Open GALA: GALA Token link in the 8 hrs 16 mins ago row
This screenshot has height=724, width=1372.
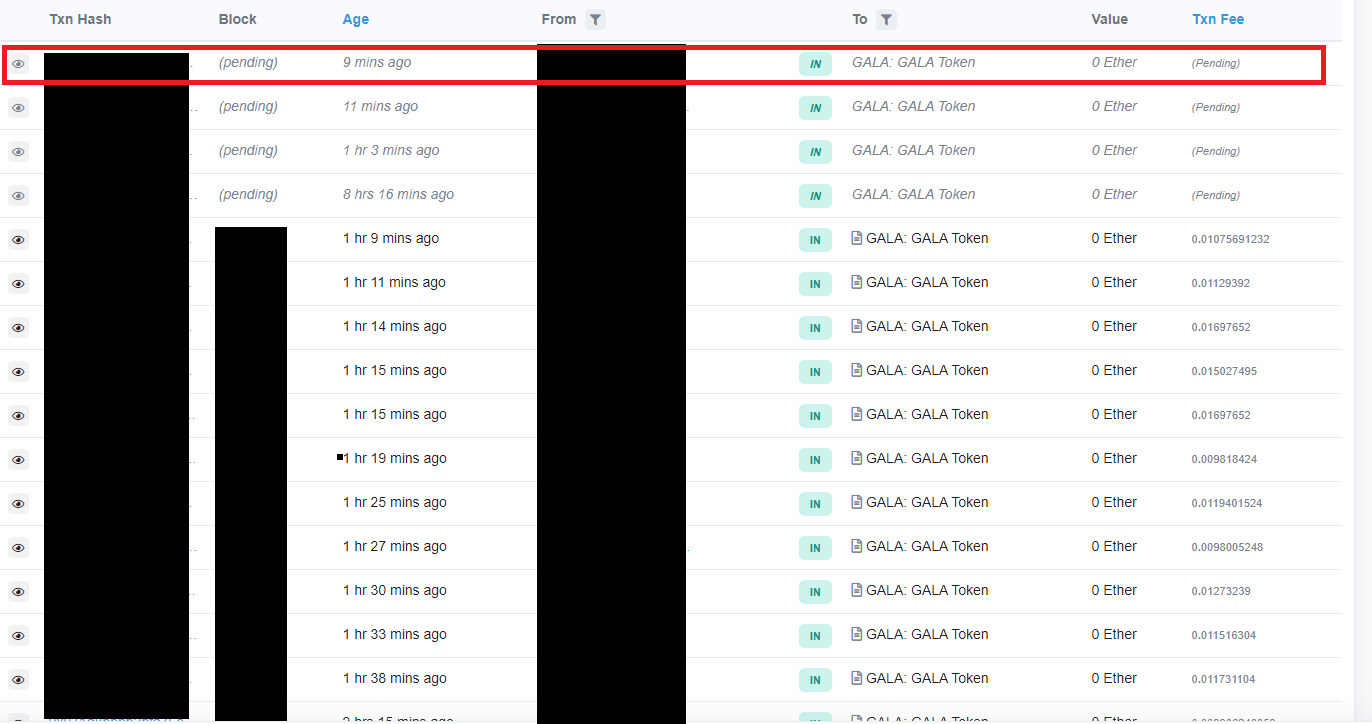click(913, 194)
